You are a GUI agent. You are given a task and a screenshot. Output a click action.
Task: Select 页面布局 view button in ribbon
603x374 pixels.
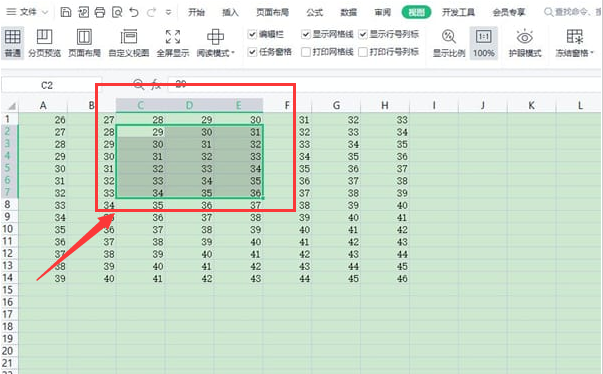[84, 43]
